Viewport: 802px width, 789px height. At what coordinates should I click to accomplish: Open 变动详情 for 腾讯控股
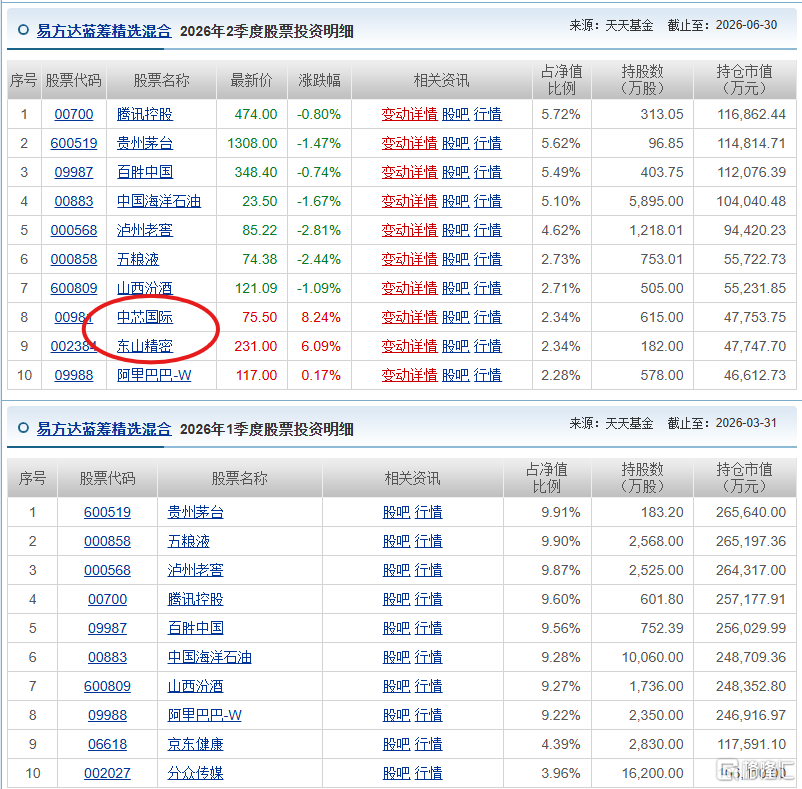point(409,114)
